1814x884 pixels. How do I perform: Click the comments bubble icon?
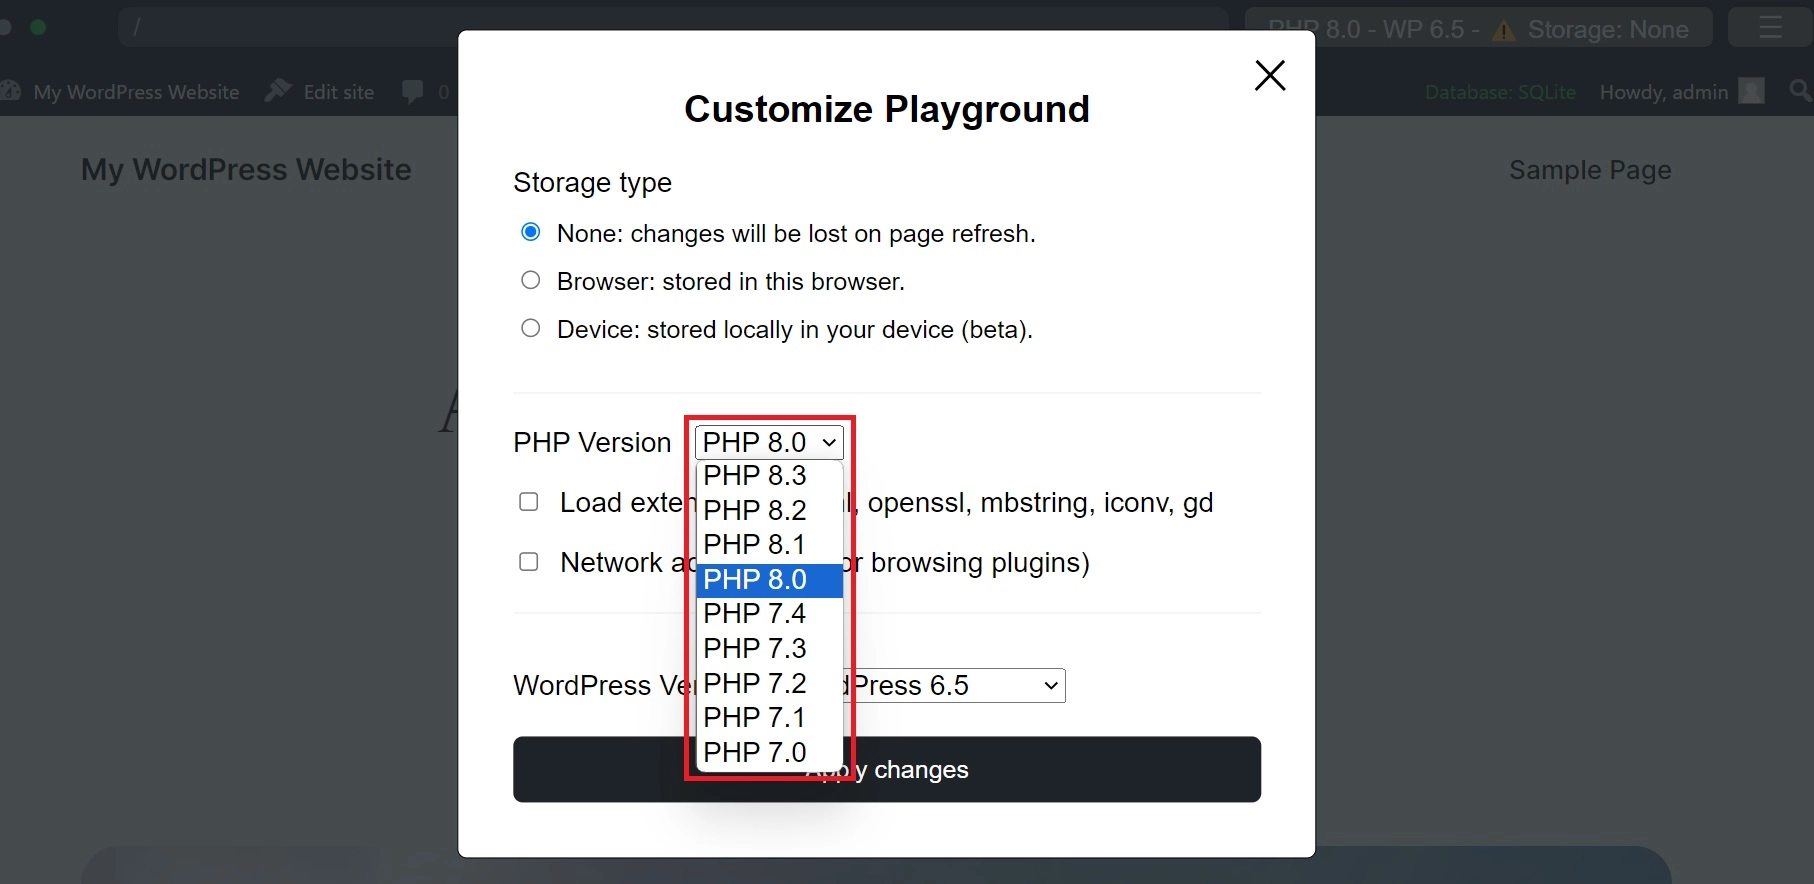412,92
